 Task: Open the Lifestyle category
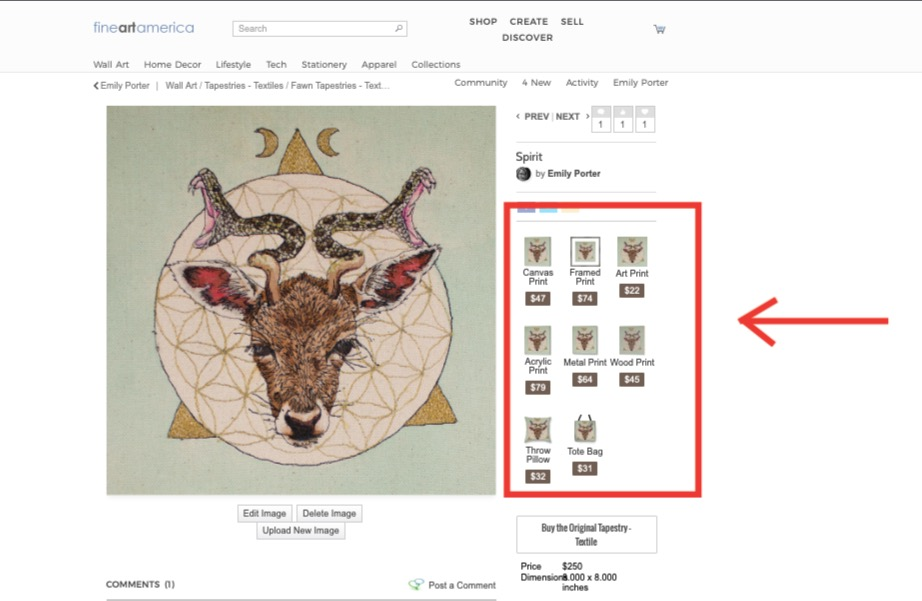233,65
